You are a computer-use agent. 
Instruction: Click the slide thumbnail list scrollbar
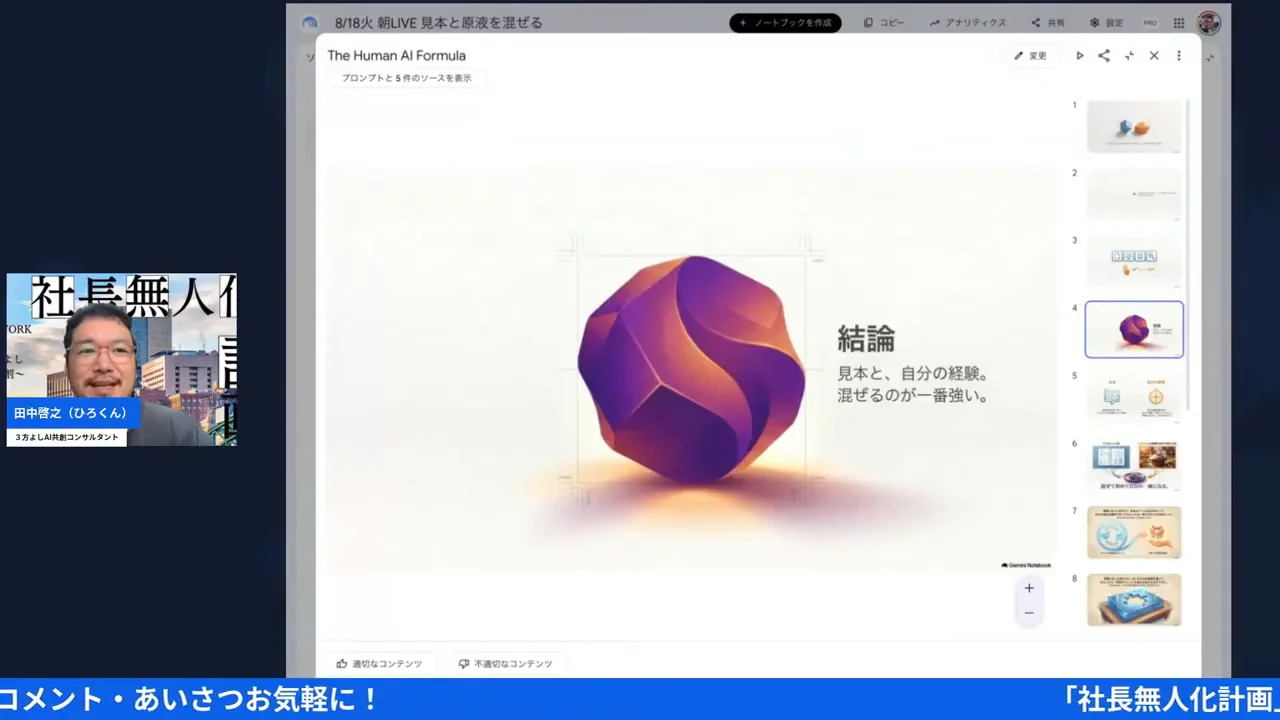click(1189, 255)
